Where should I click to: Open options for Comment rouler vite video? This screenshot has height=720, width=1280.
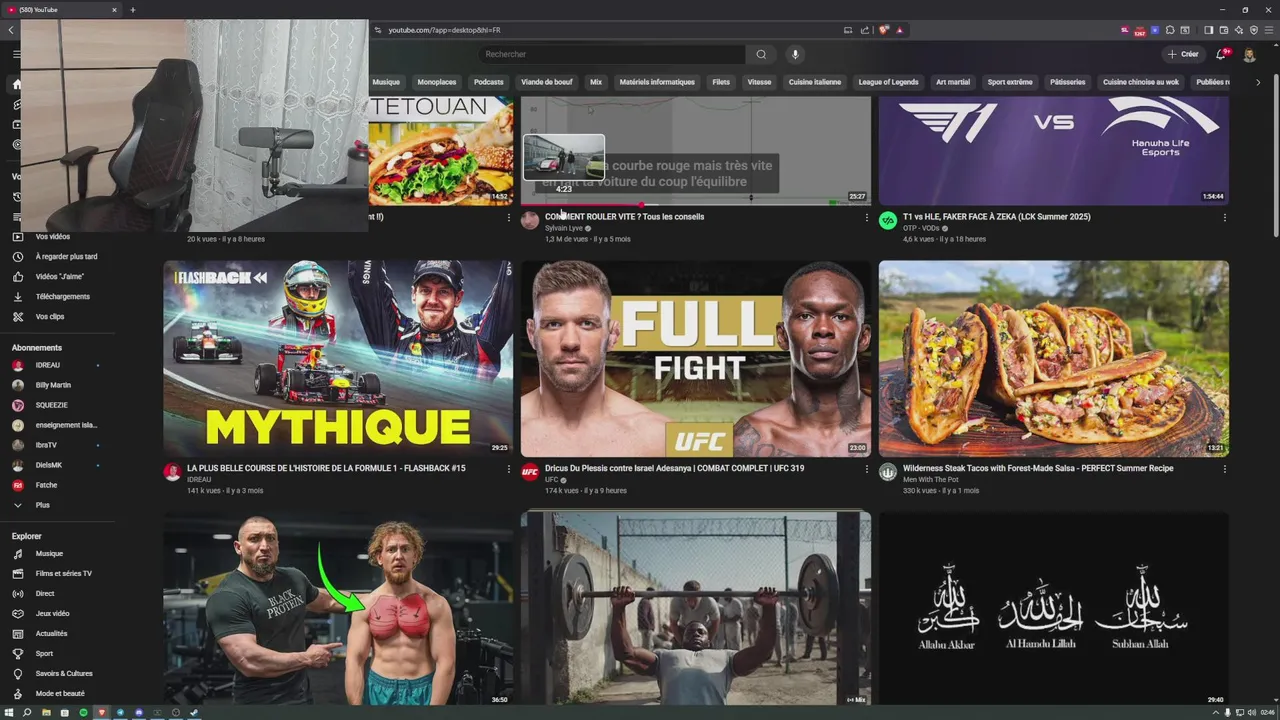[x=866, y=217]
